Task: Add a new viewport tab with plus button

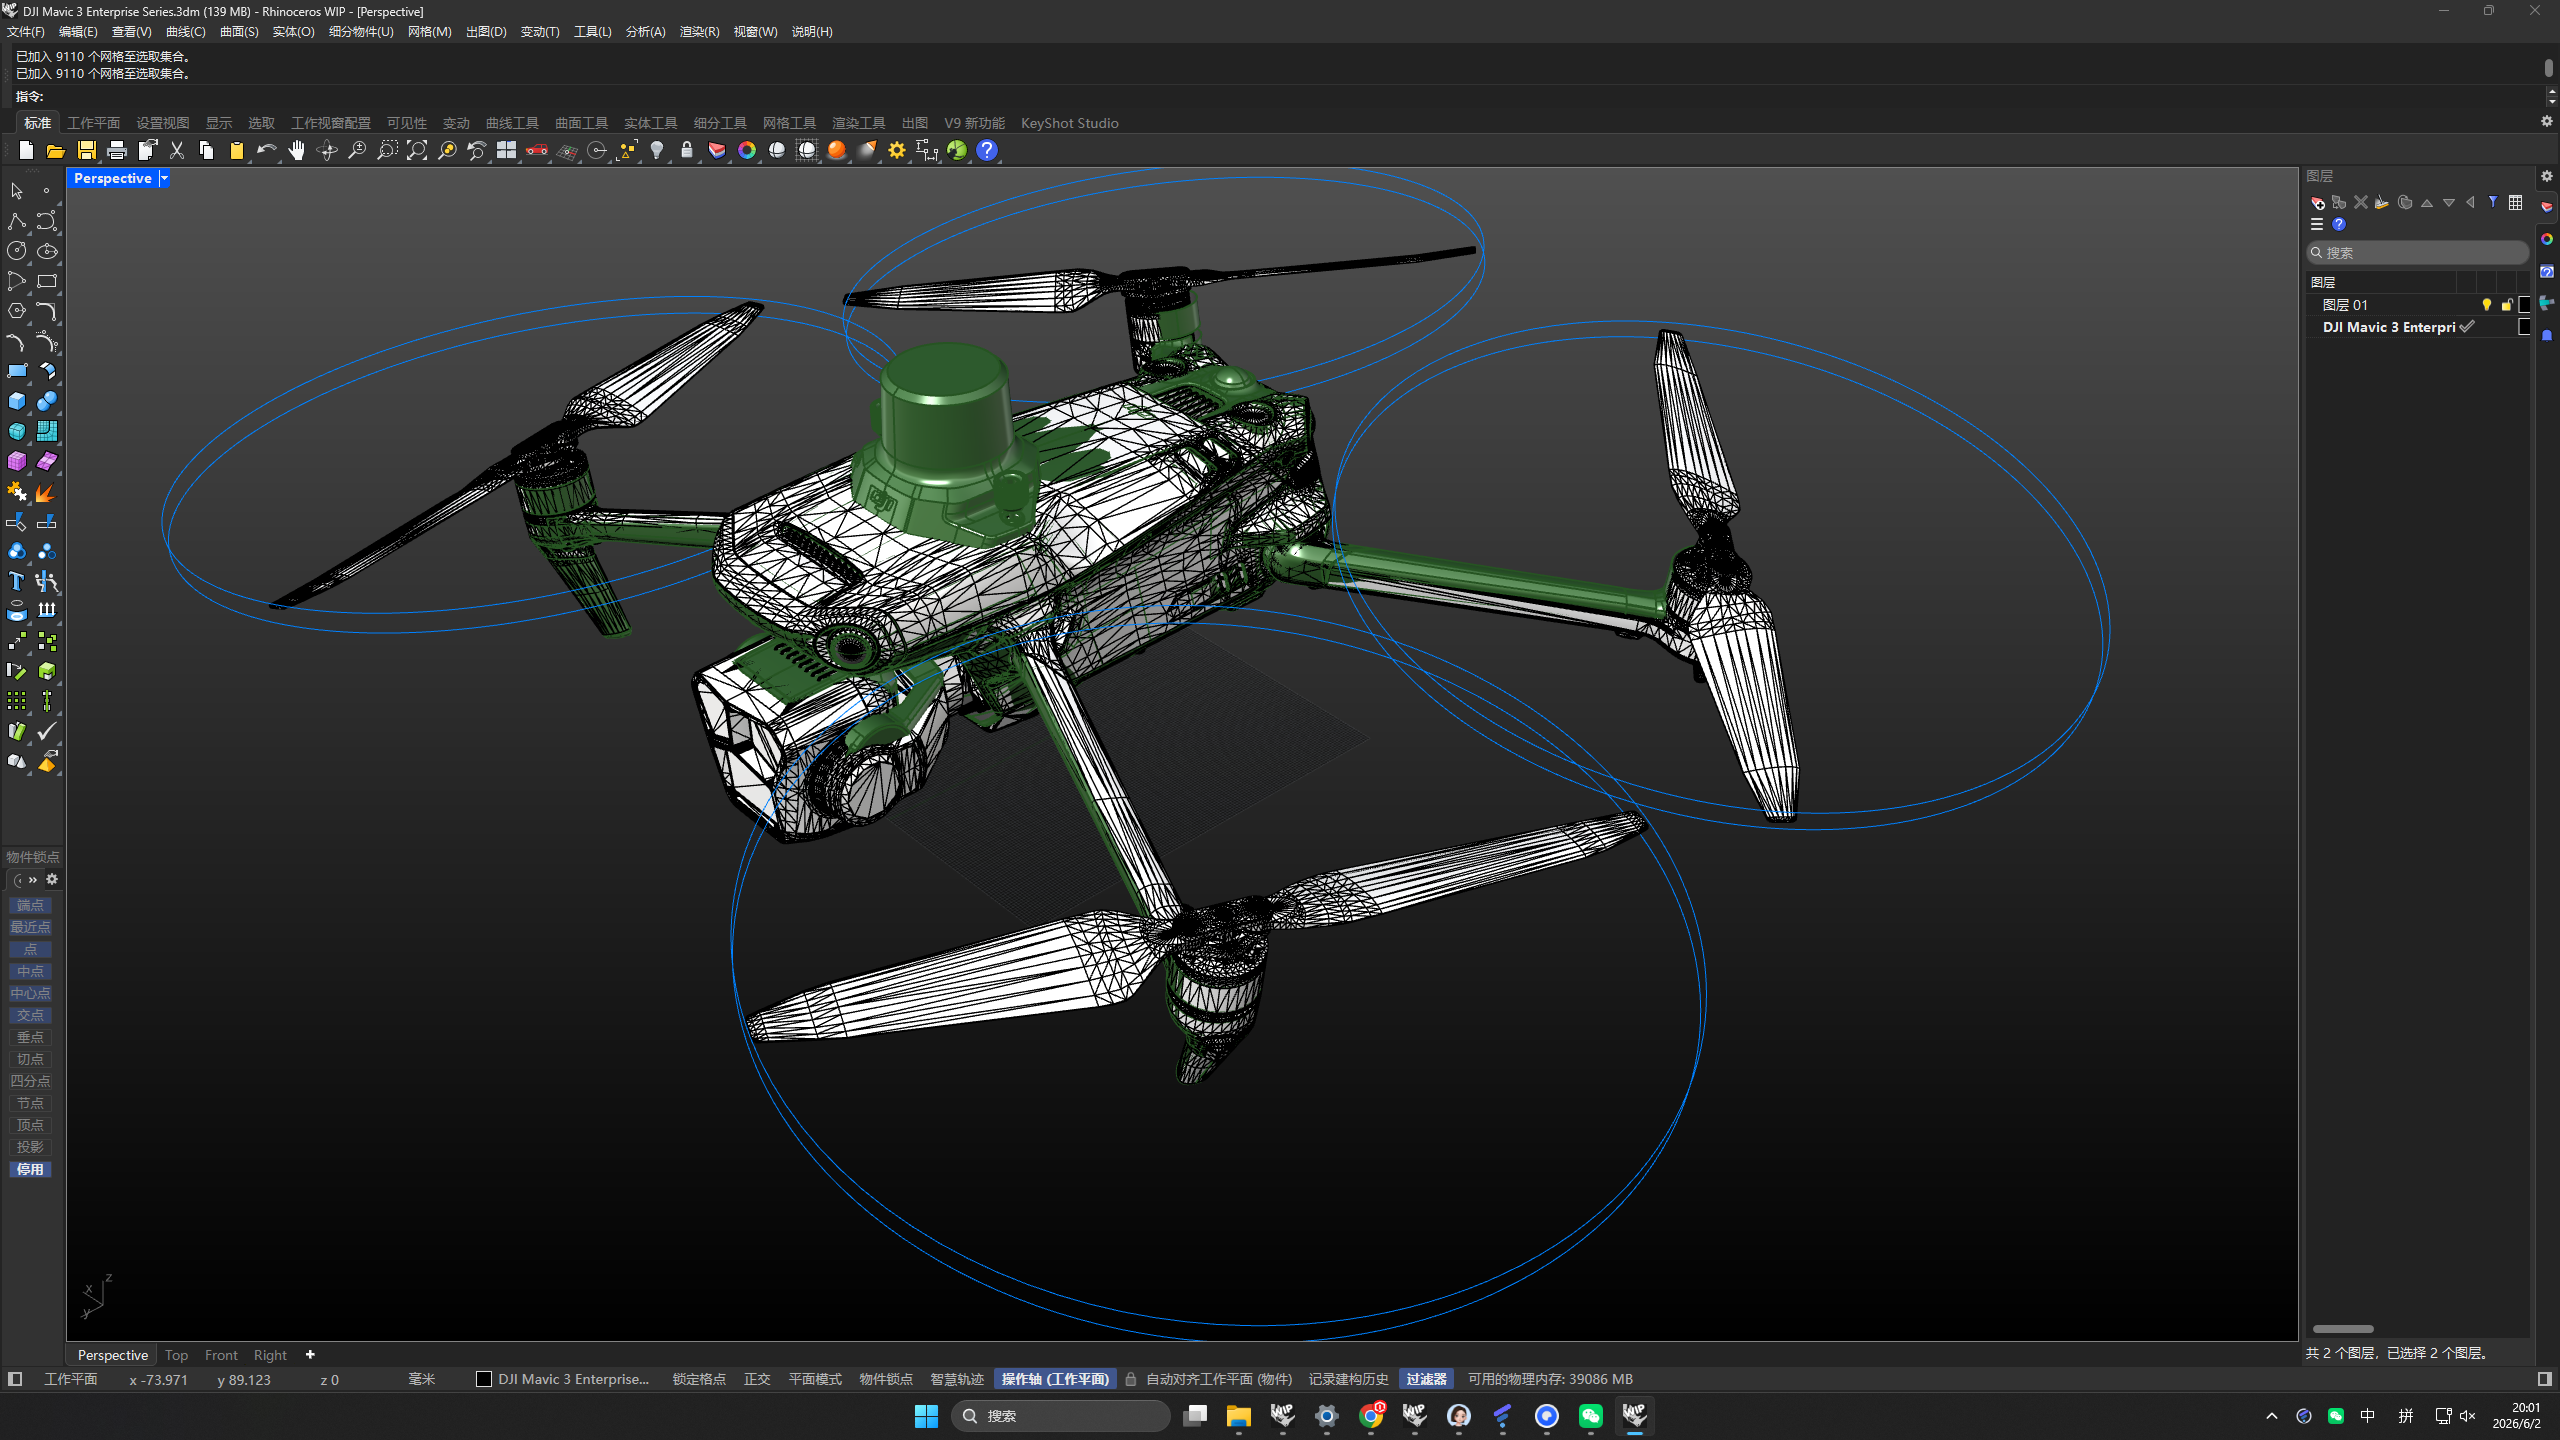Action: 310,1355
